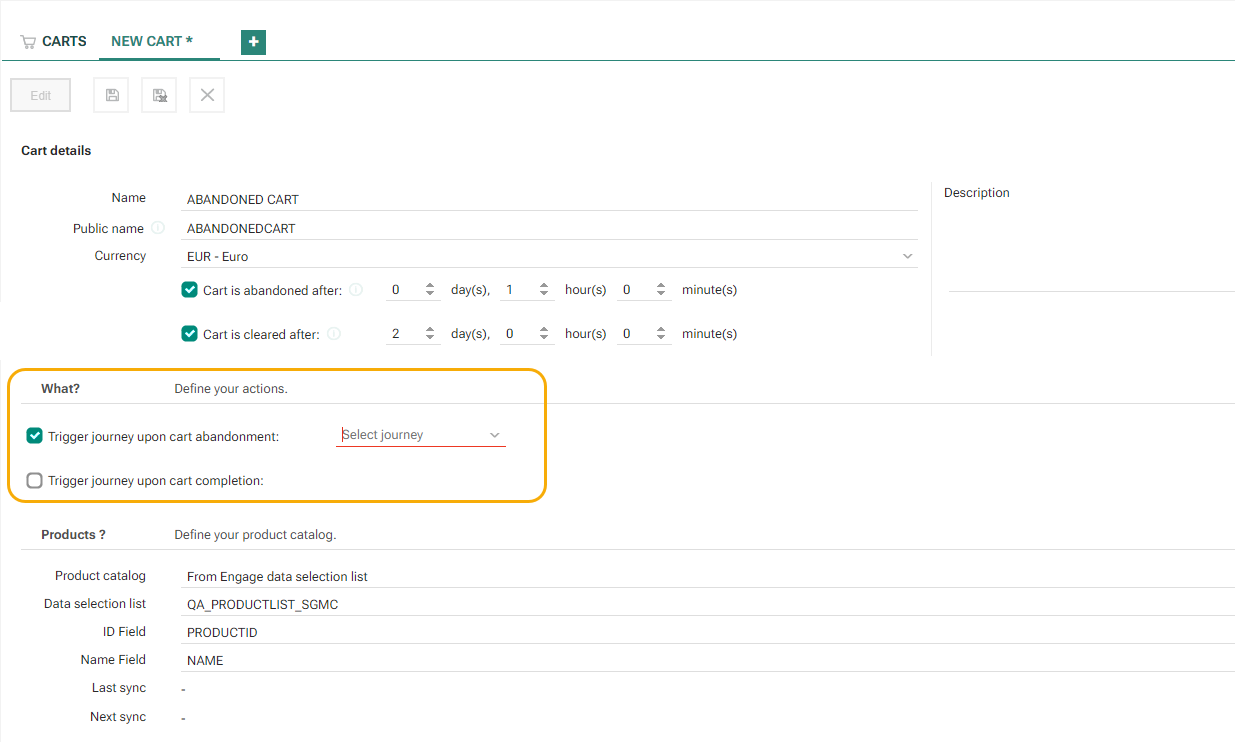
Task: Adjust cleared-after days stepper
Action: (430, 334)
